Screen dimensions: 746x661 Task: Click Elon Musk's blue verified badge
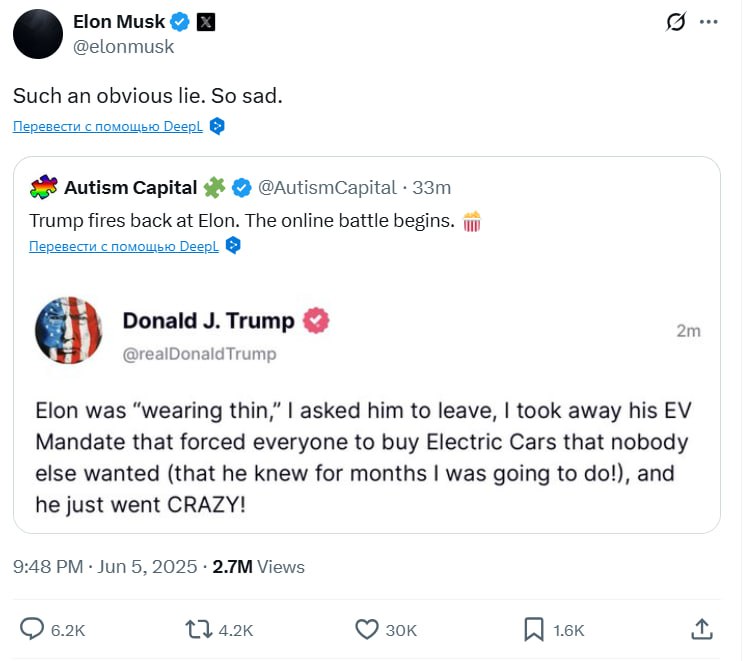point(180,22)
